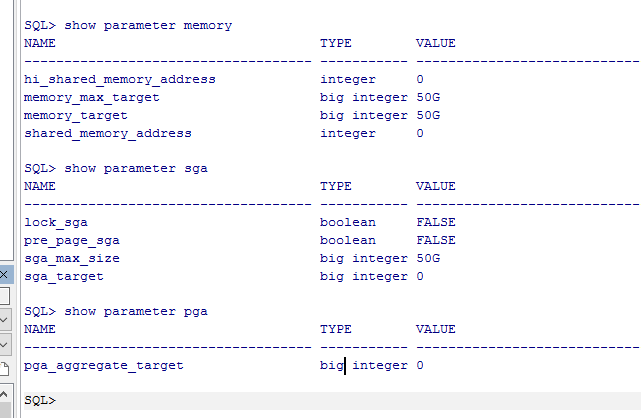Select the pre_page_sga parameter name

tap(68, 240)
